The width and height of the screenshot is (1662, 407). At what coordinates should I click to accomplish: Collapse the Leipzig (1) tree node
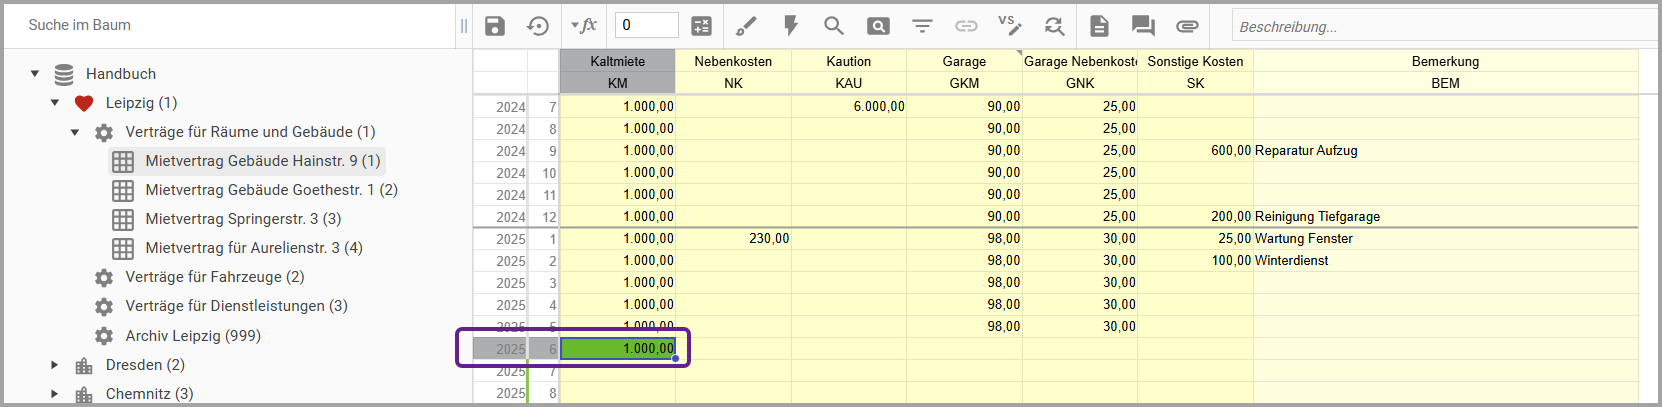point(55,103)
